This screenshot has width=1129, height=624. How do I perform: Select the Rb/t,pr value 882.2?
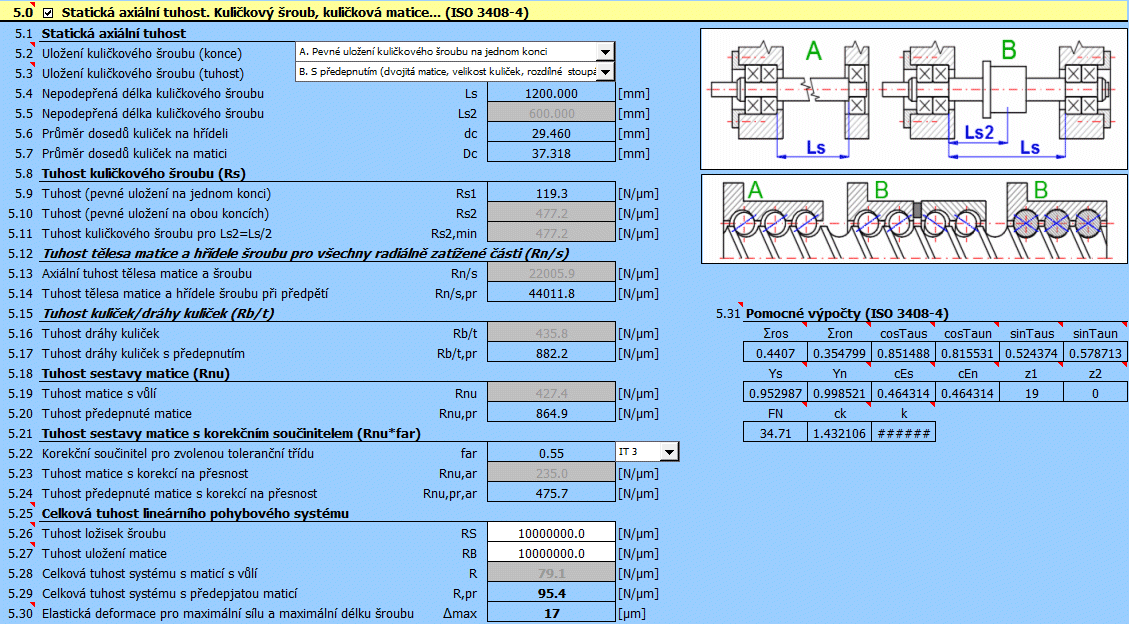click(552, 354)
